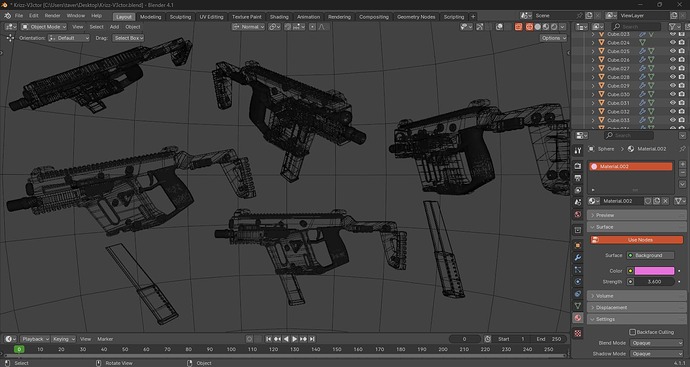Select wireframe viewport shading
The height and width of the screenshot is (367, 690).
(529, 27)
